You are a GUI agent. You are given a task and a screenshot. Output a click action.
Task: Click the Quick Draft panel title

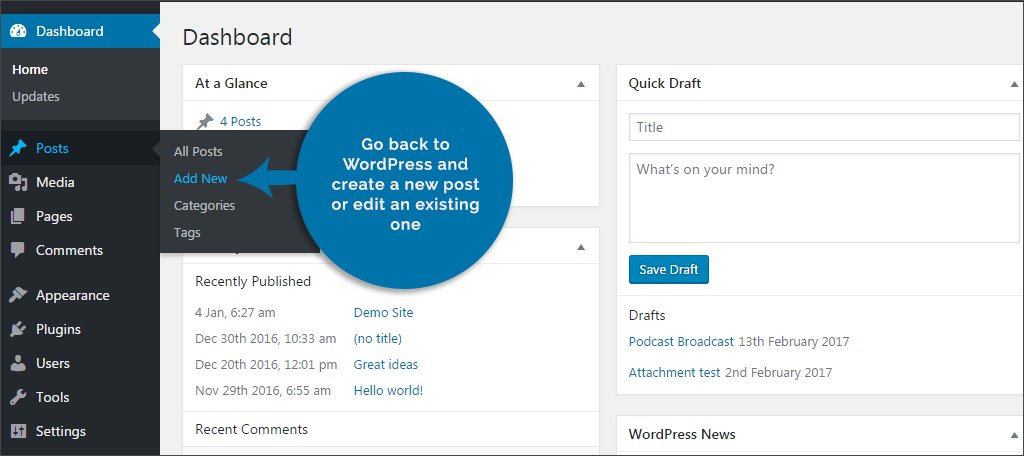[665, 83]
